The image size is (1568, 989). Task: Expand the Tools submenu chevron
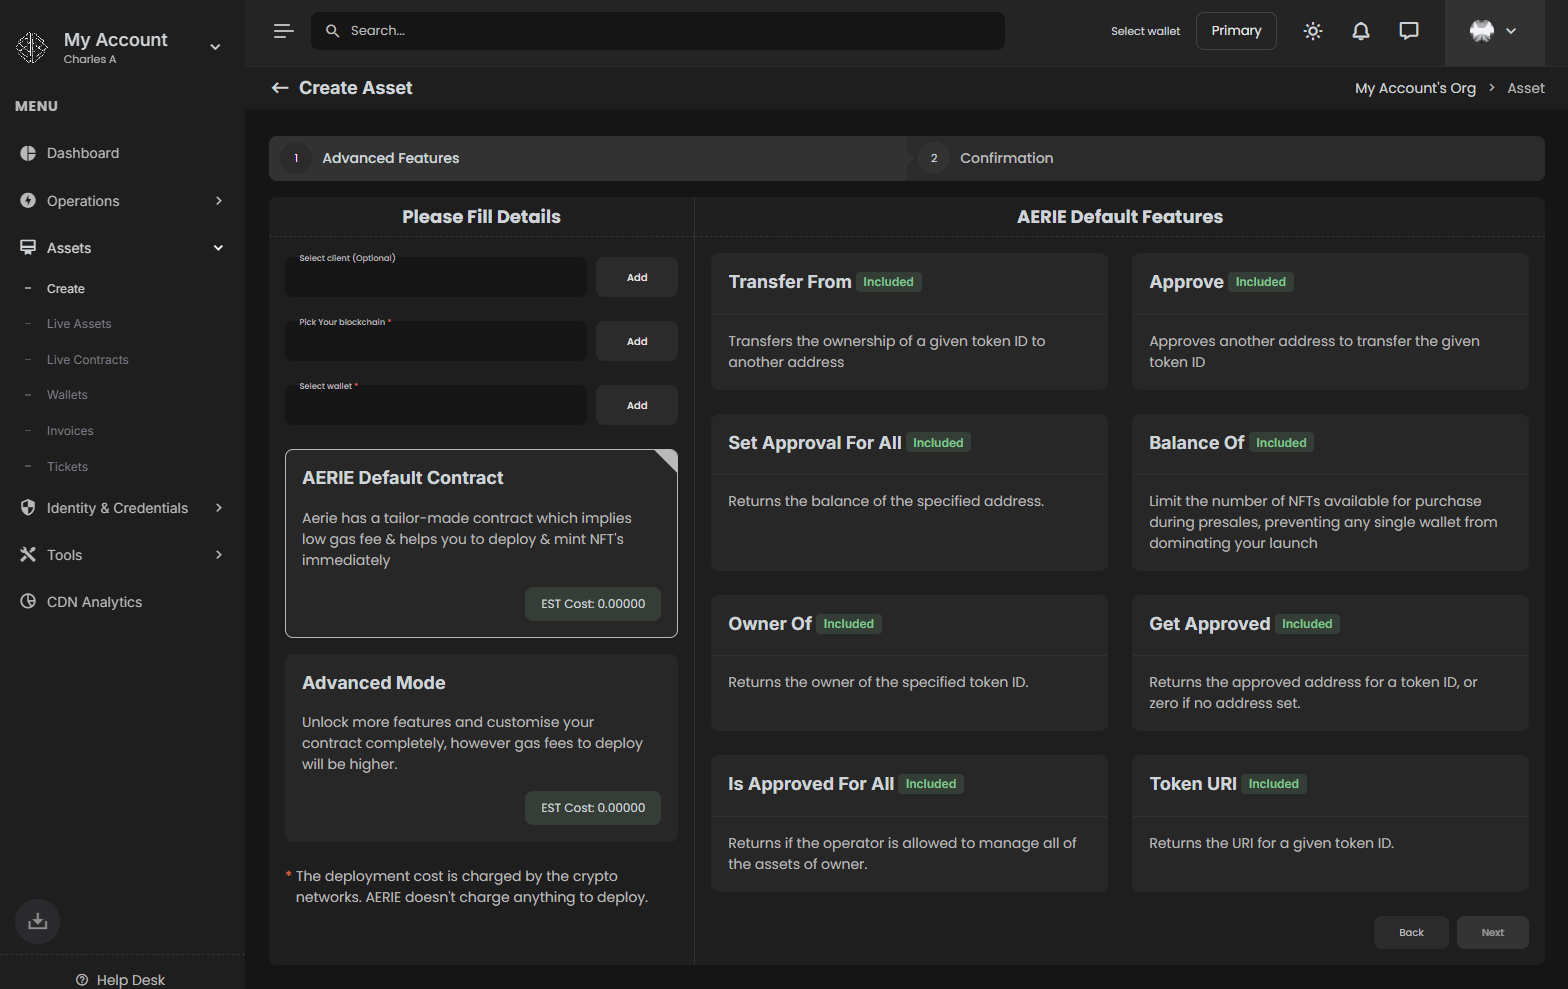219,555
